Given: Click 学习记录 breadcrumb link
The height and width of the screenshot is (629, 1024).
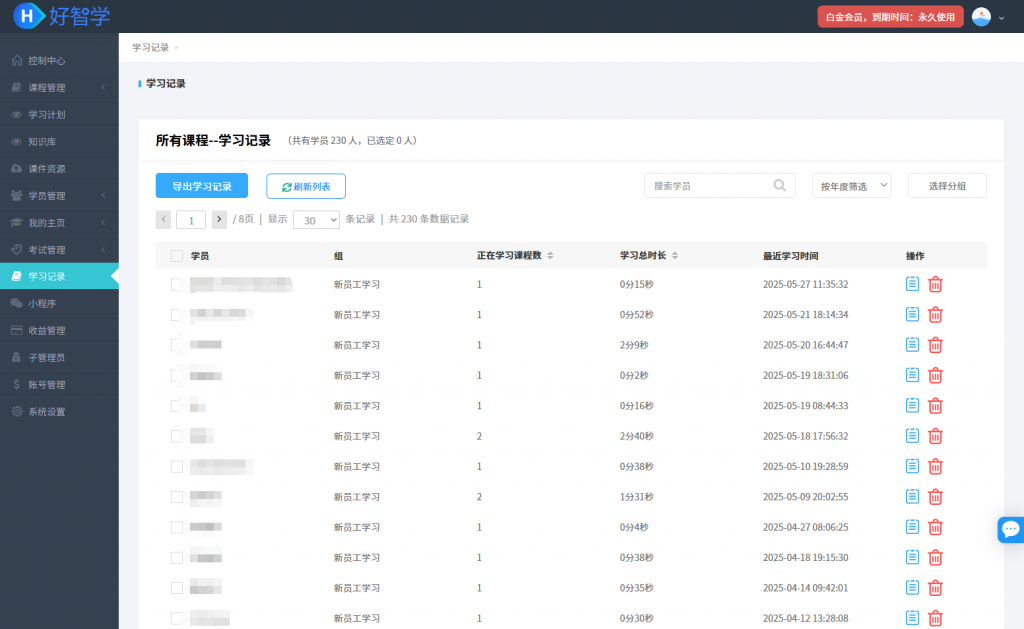Looking at the screenshot, I should (x=150, y=47).
